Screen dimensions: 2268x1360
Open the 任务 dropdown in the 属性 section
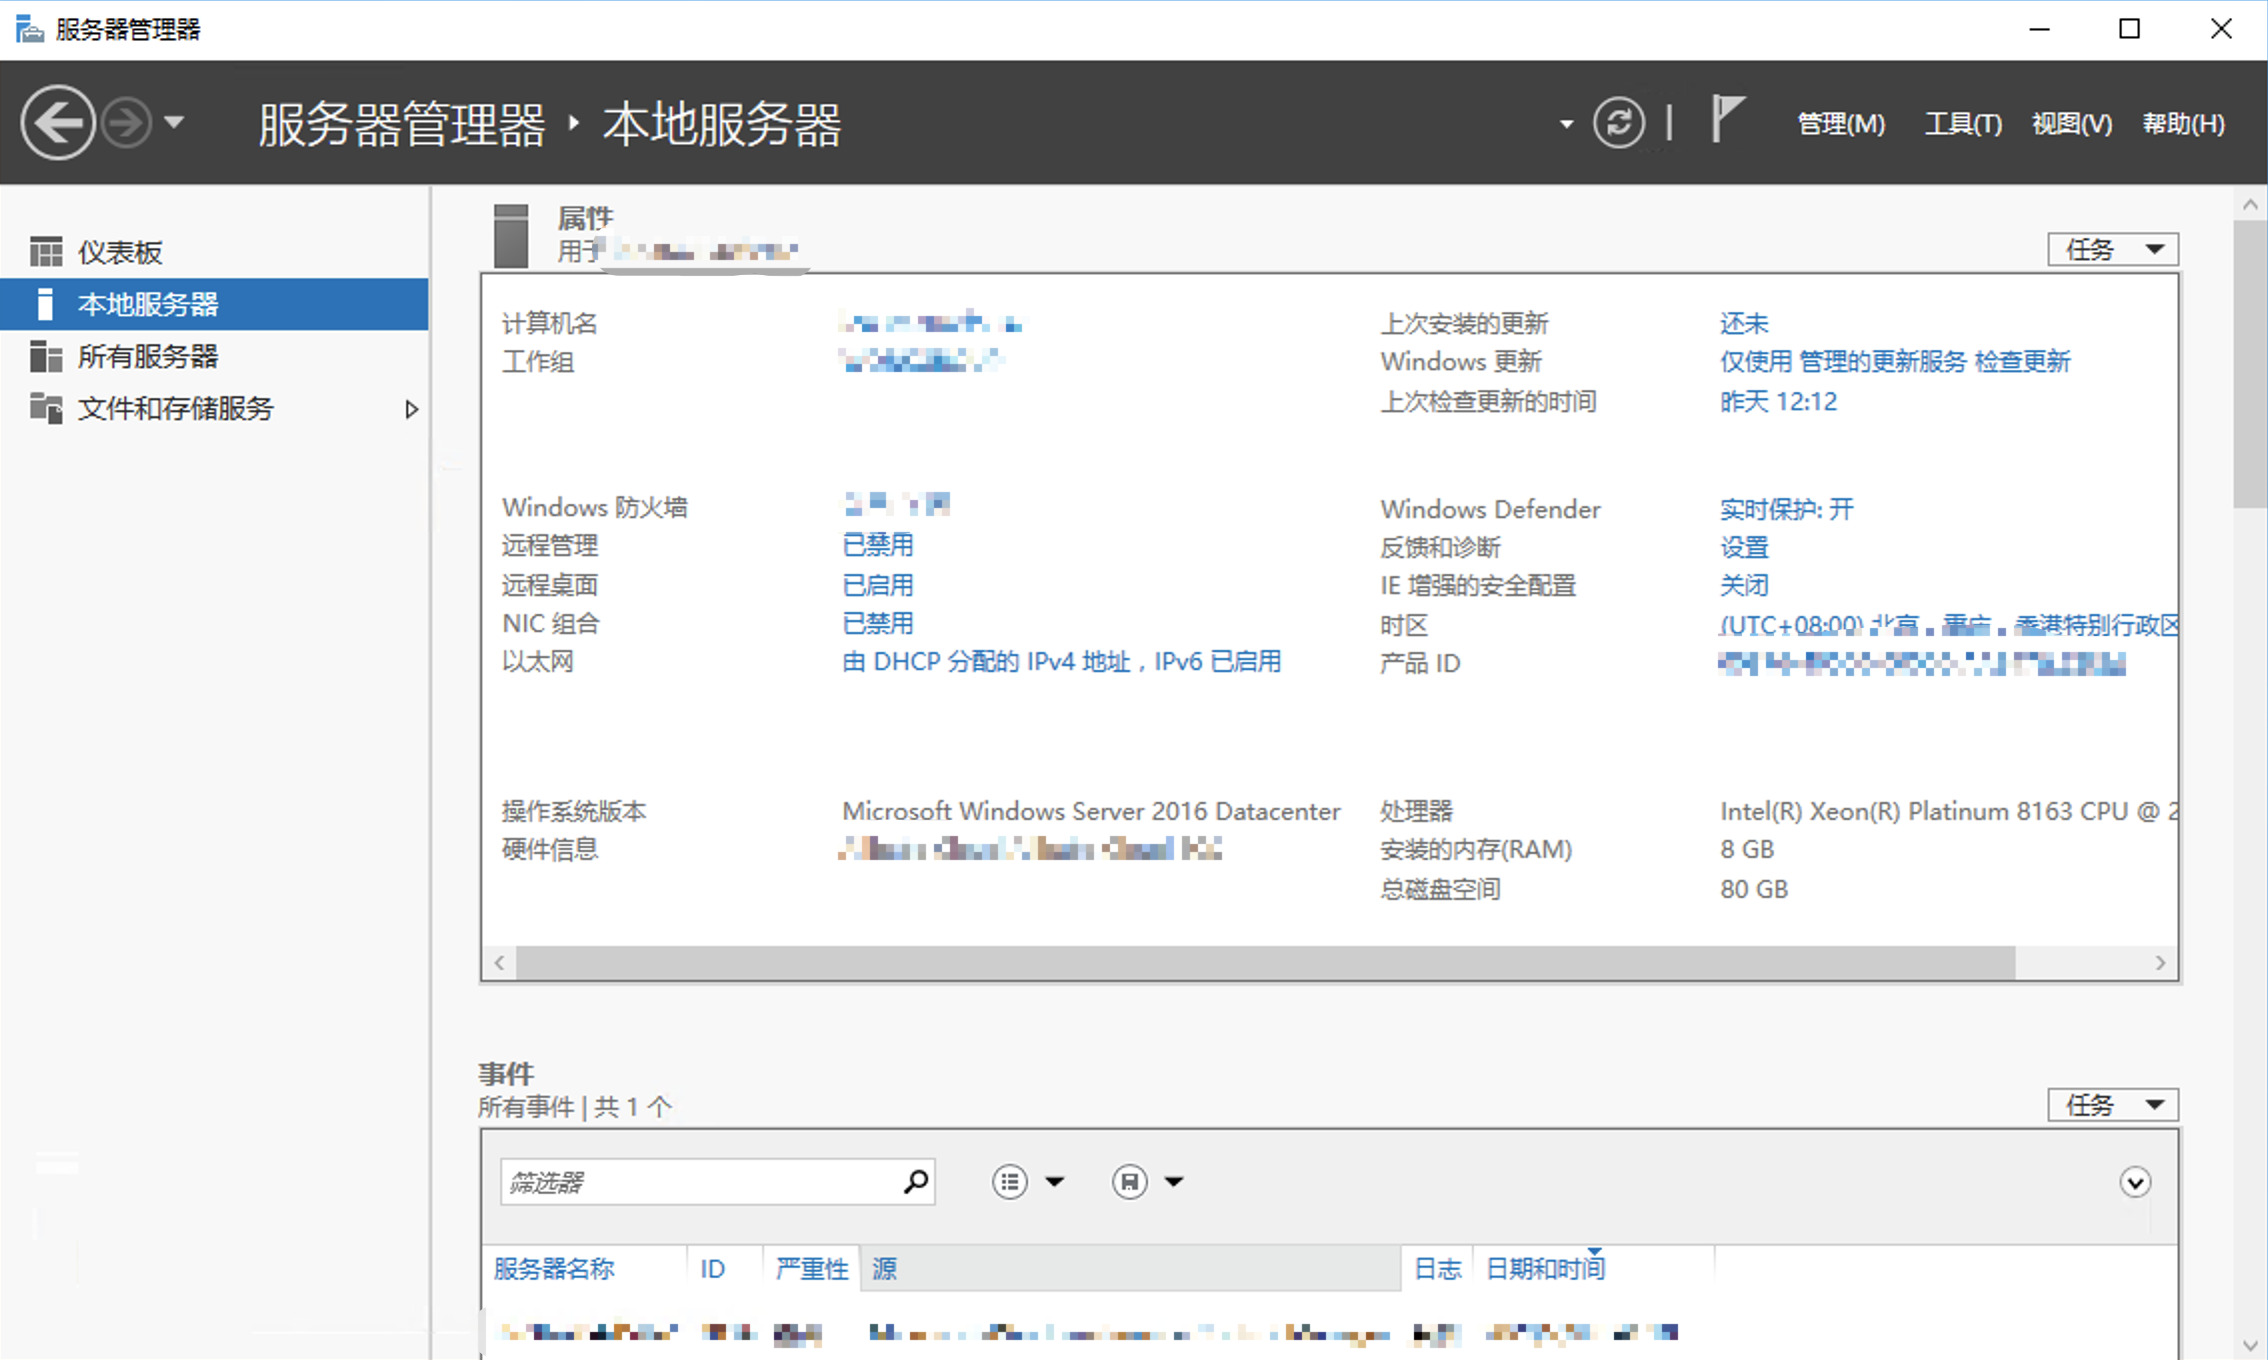coord(2112,249)
